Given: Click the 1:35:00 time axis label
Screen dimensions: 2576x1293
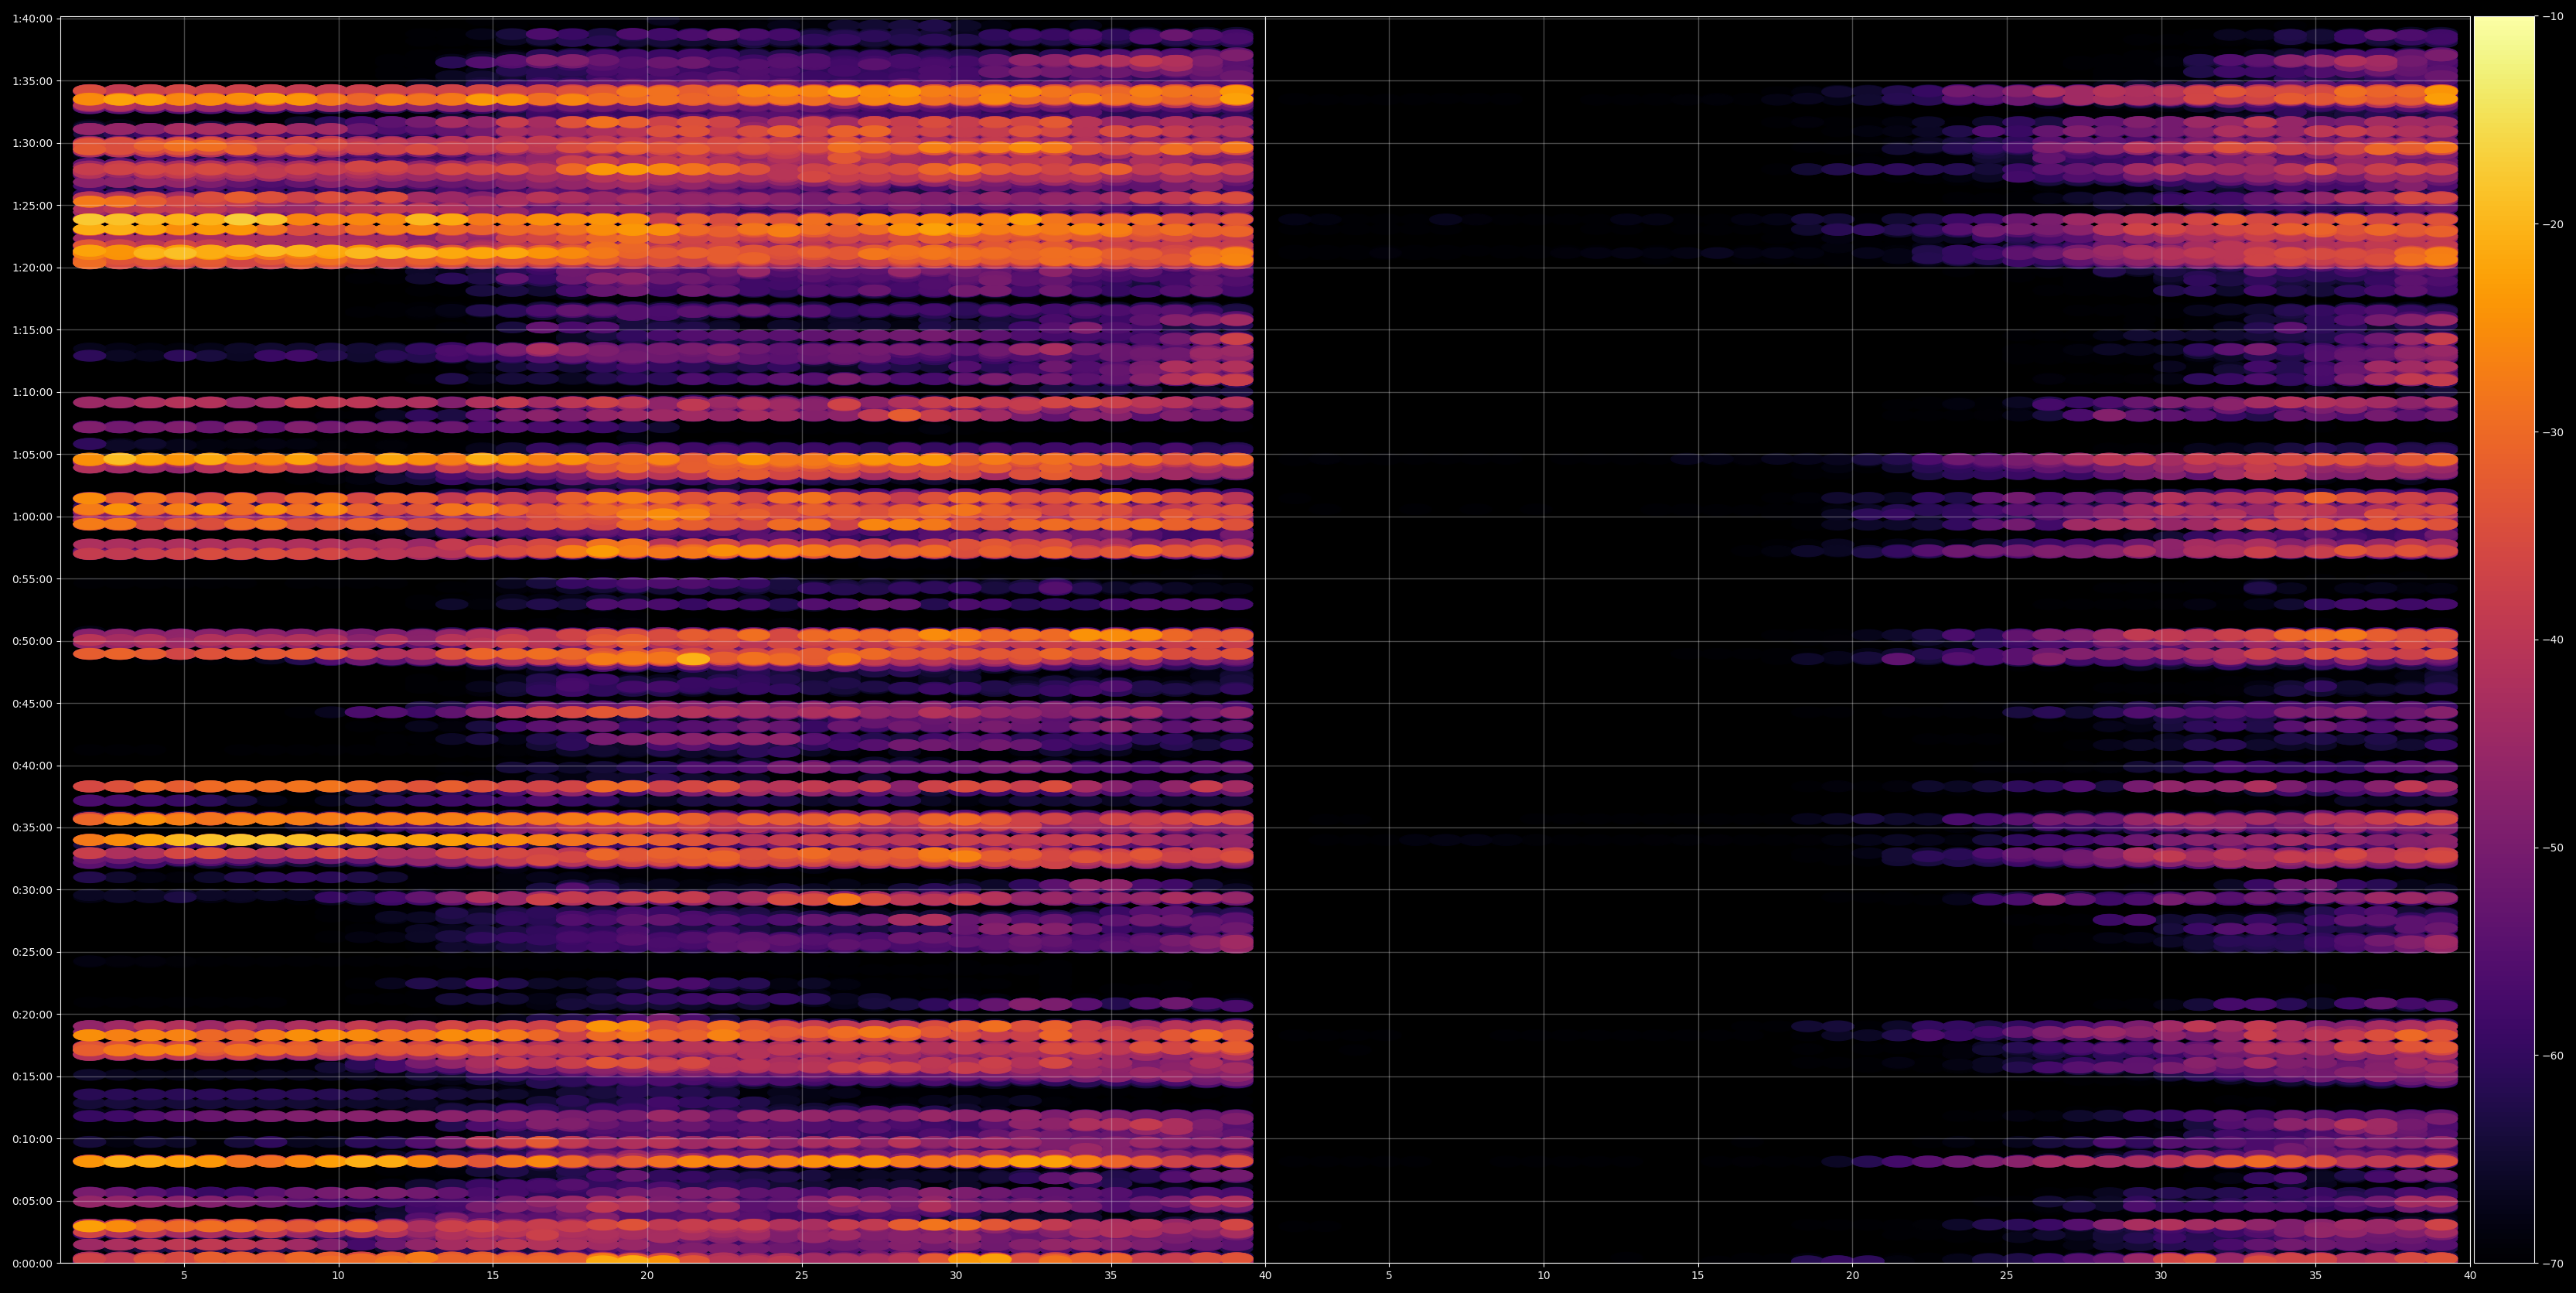Looking at the screenshot, I should click(32, 81).
